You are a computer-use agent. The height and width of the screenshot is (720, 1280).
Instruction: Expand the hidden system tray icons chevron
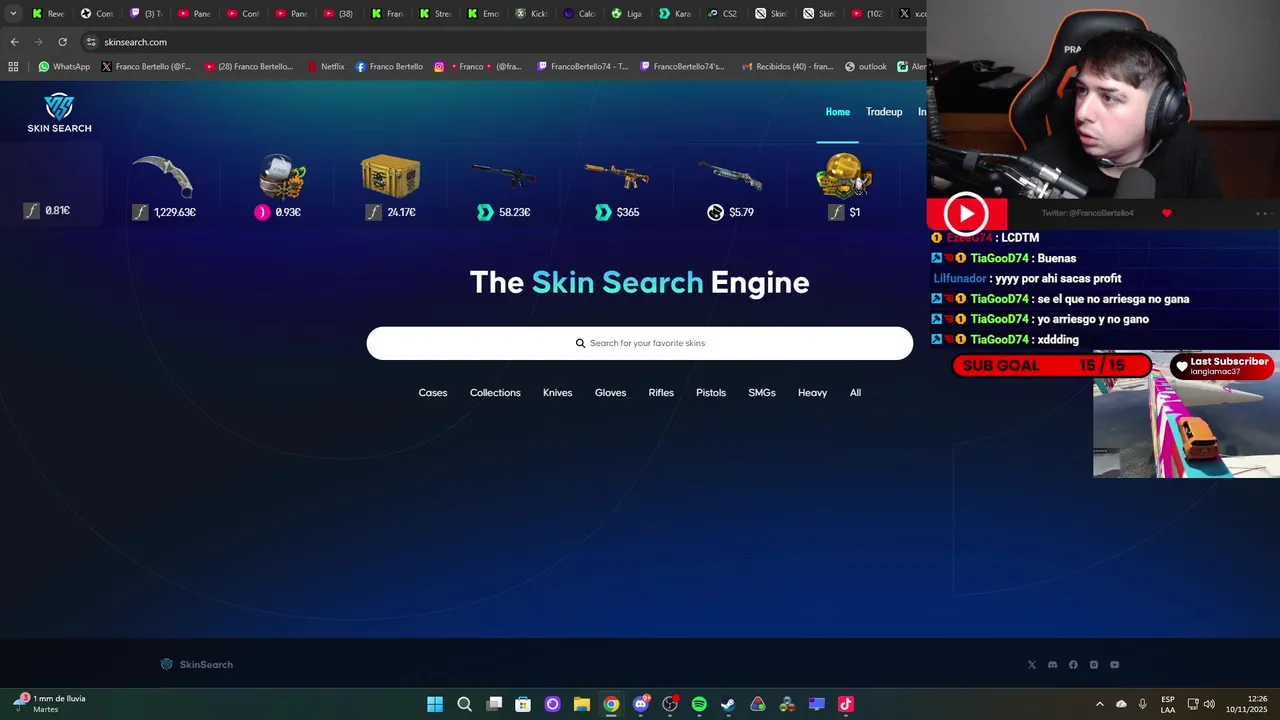point(1100,704)
